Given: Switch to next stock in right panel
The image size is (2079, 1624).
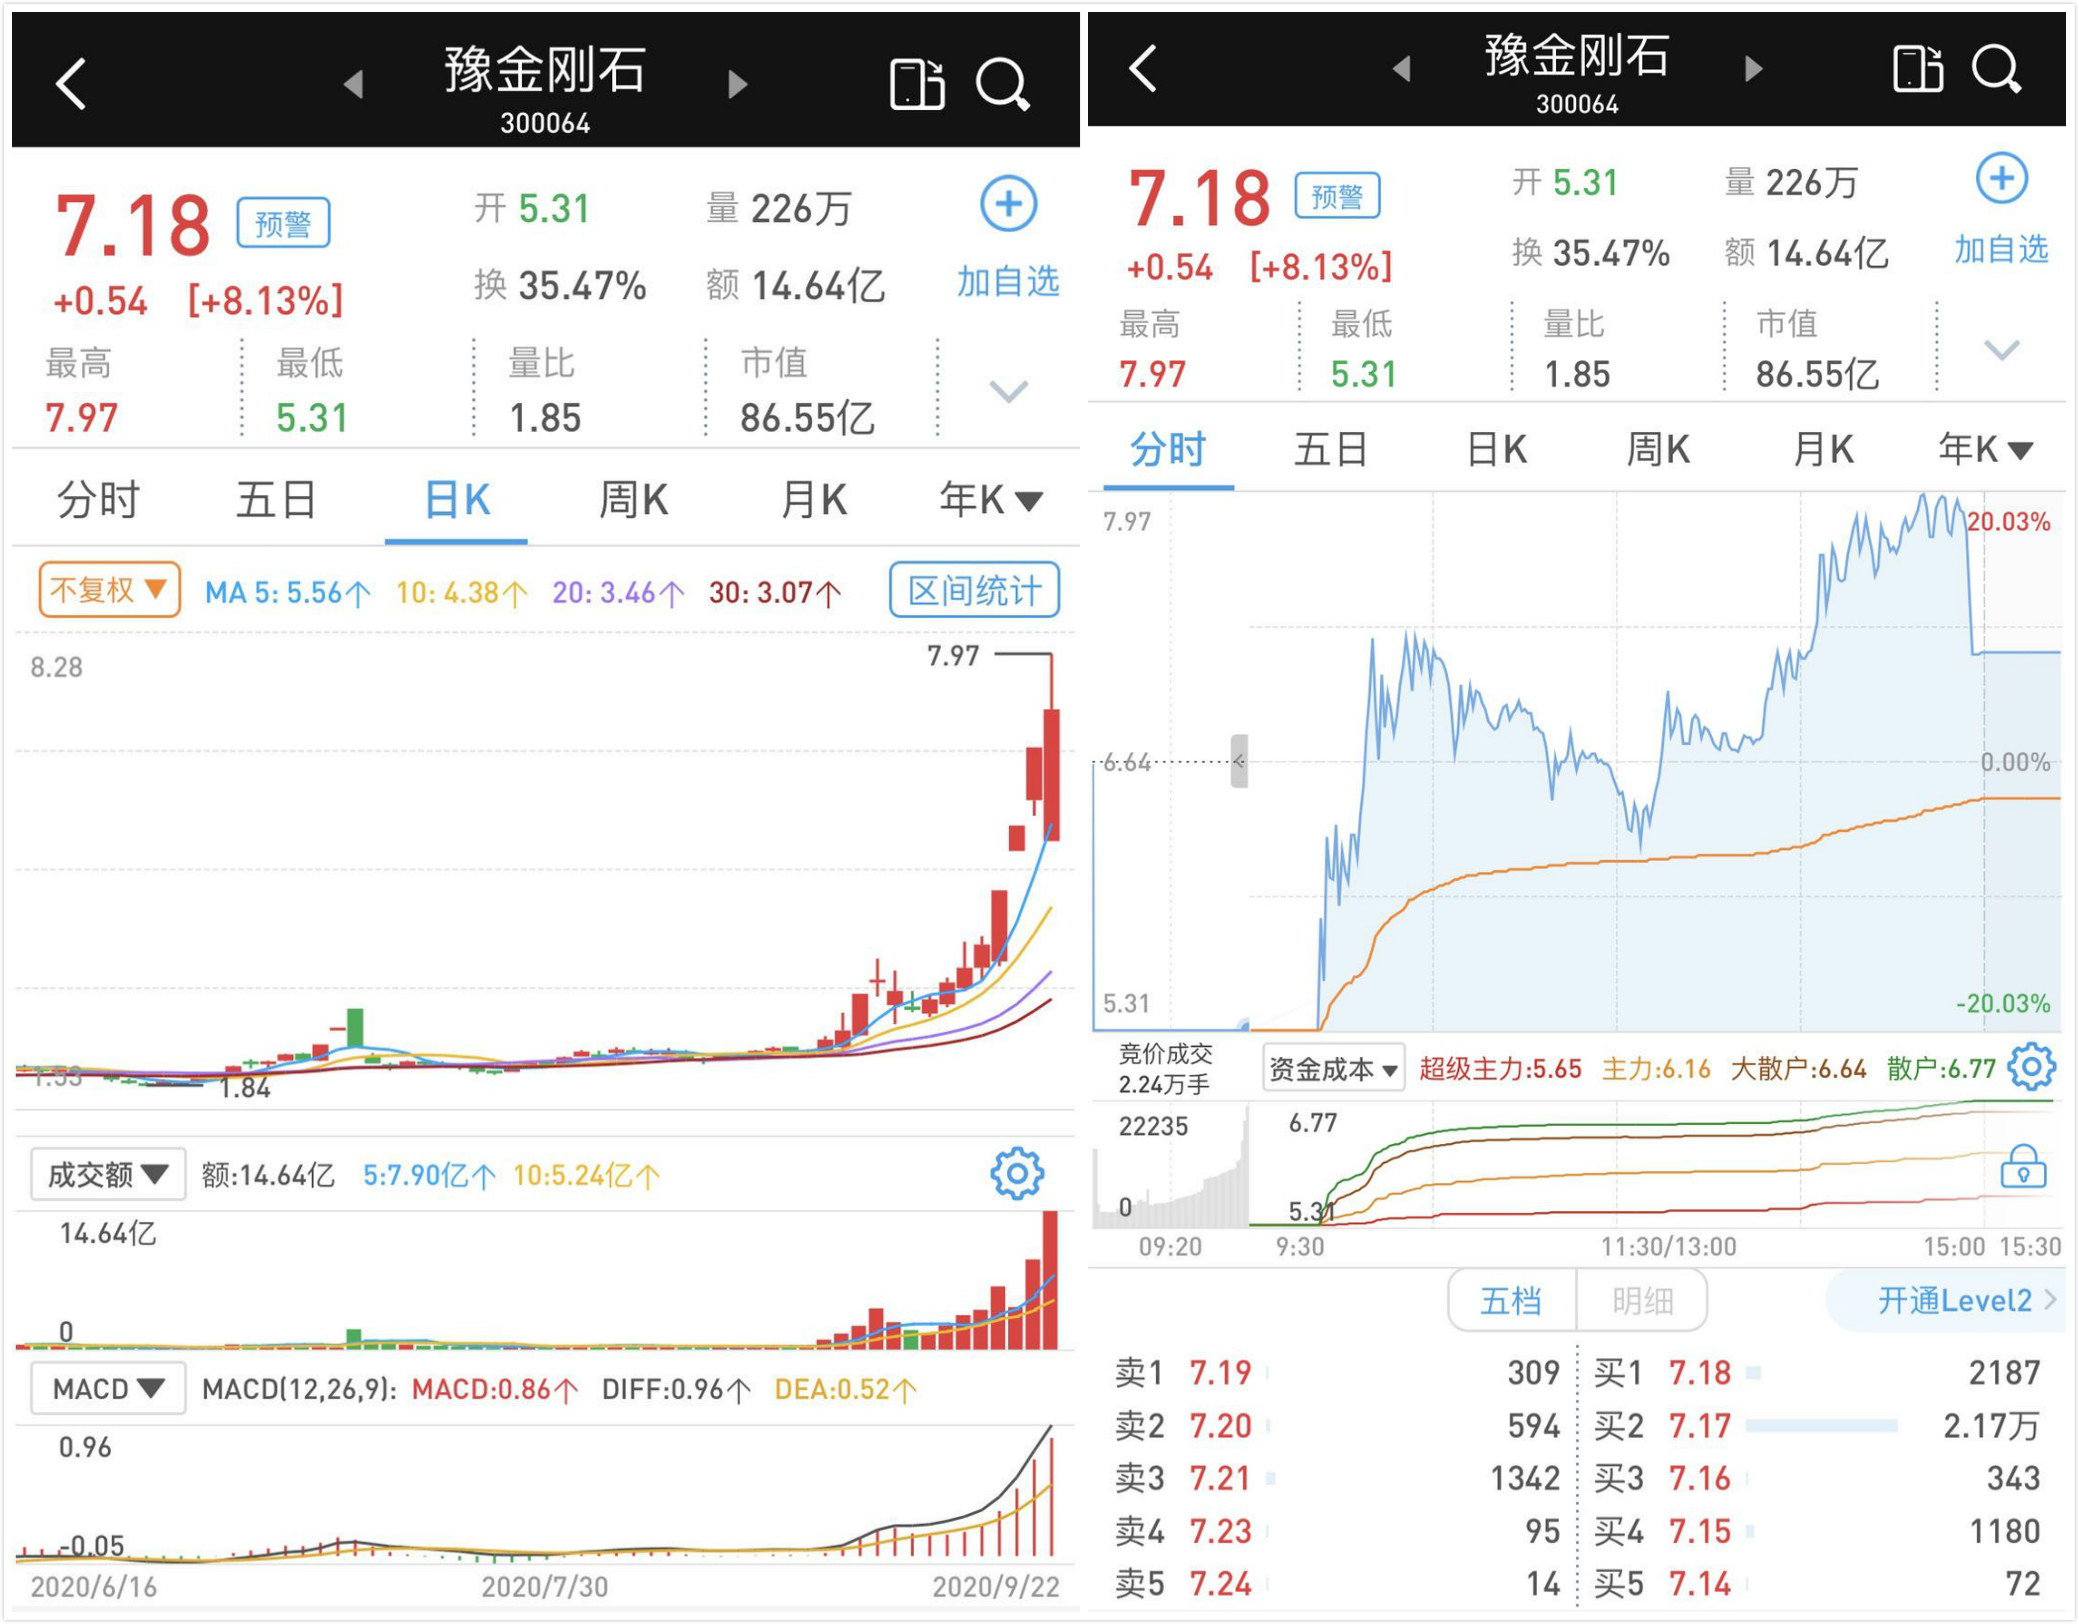Looking at the screenshot, I should tap(1753, 68).
